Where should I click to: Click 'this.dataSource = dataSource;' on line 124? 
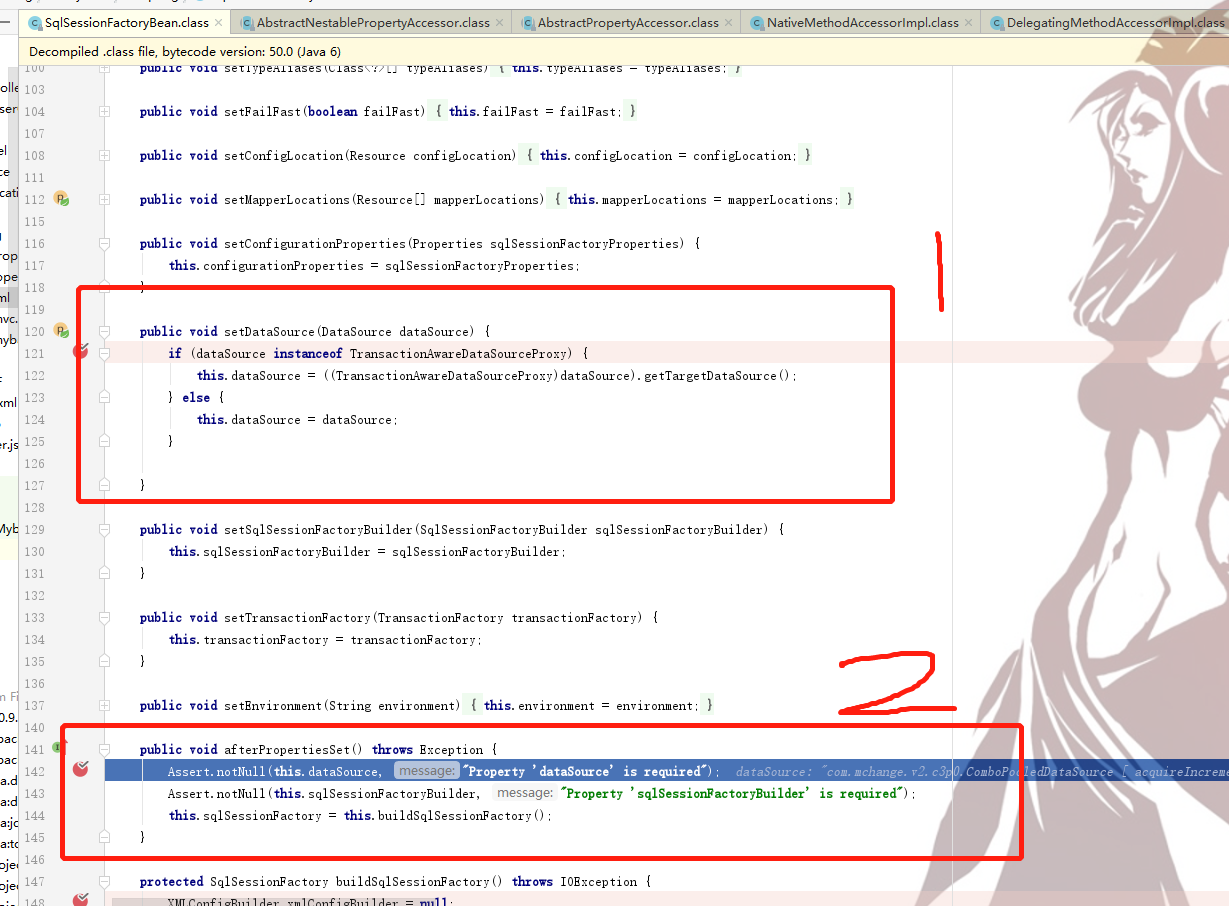click(x=297, y=419)
